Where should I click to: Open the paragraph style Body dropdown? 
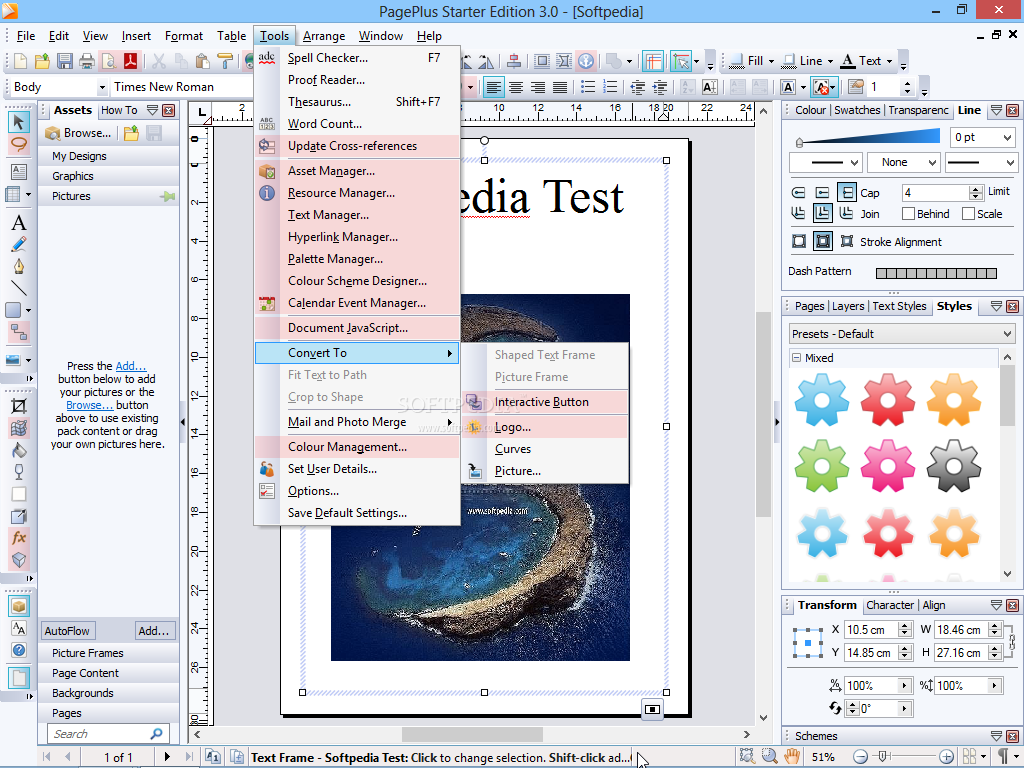102,87
